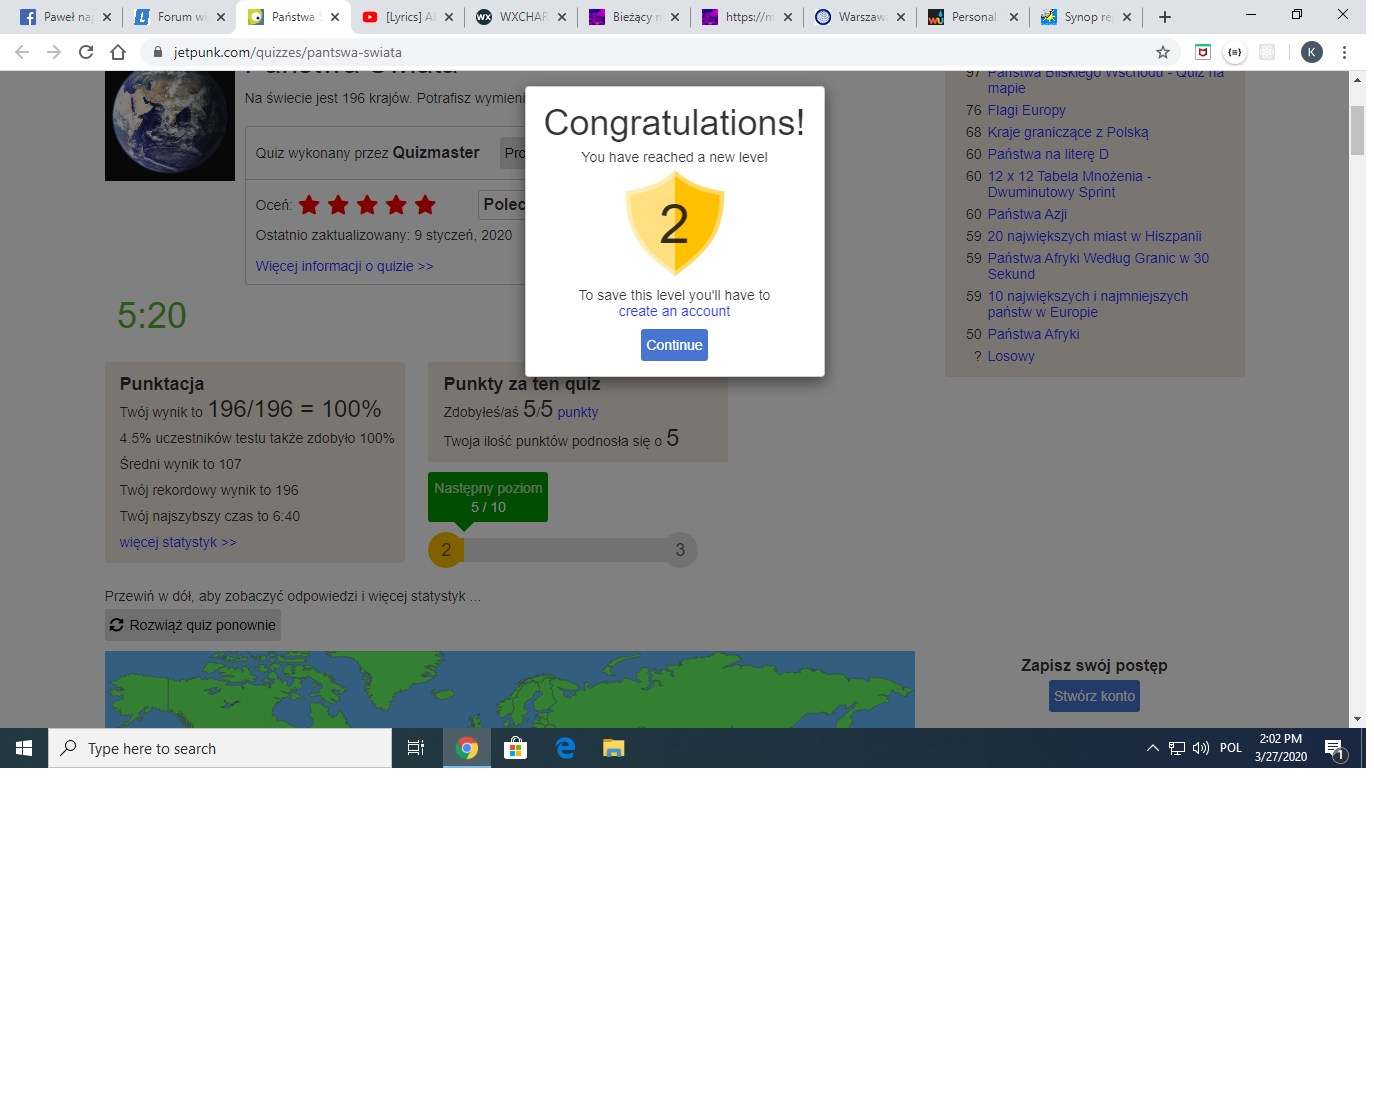1374x1116 pixels.
Task: Open więcej statystyk link
Action: tap(178, 542)
